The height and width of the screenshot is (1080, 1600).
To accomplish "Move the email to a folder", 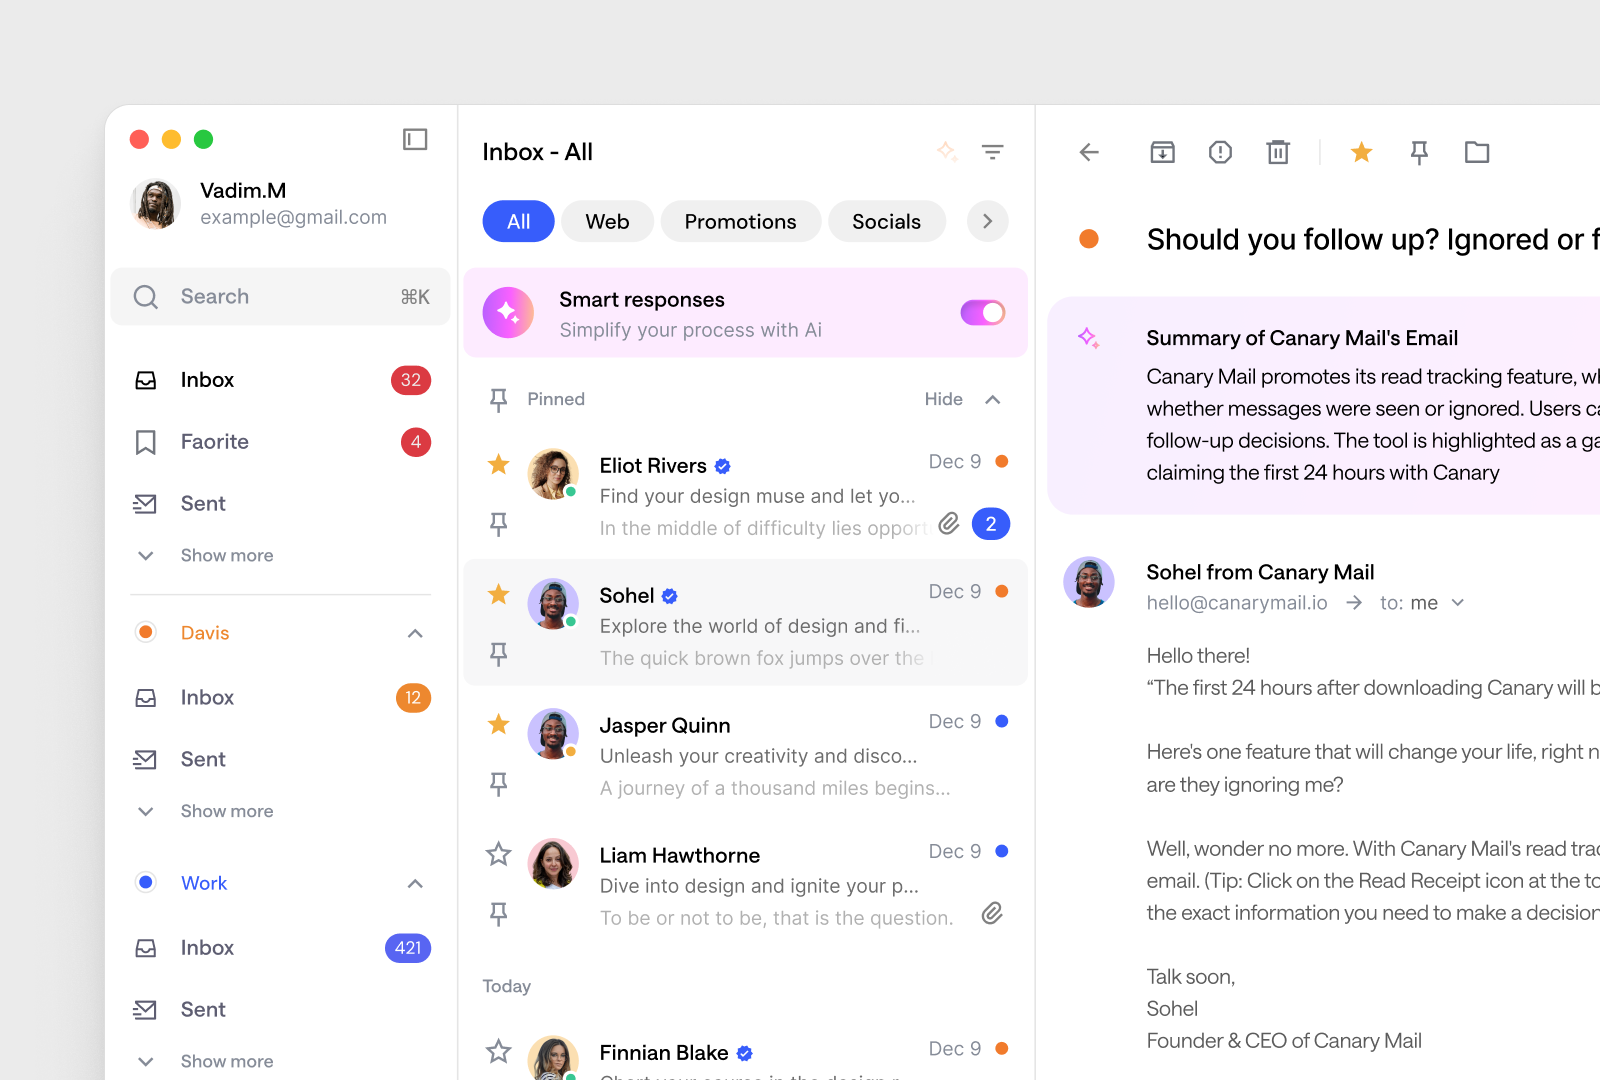I will click(x=1477, y=152).
